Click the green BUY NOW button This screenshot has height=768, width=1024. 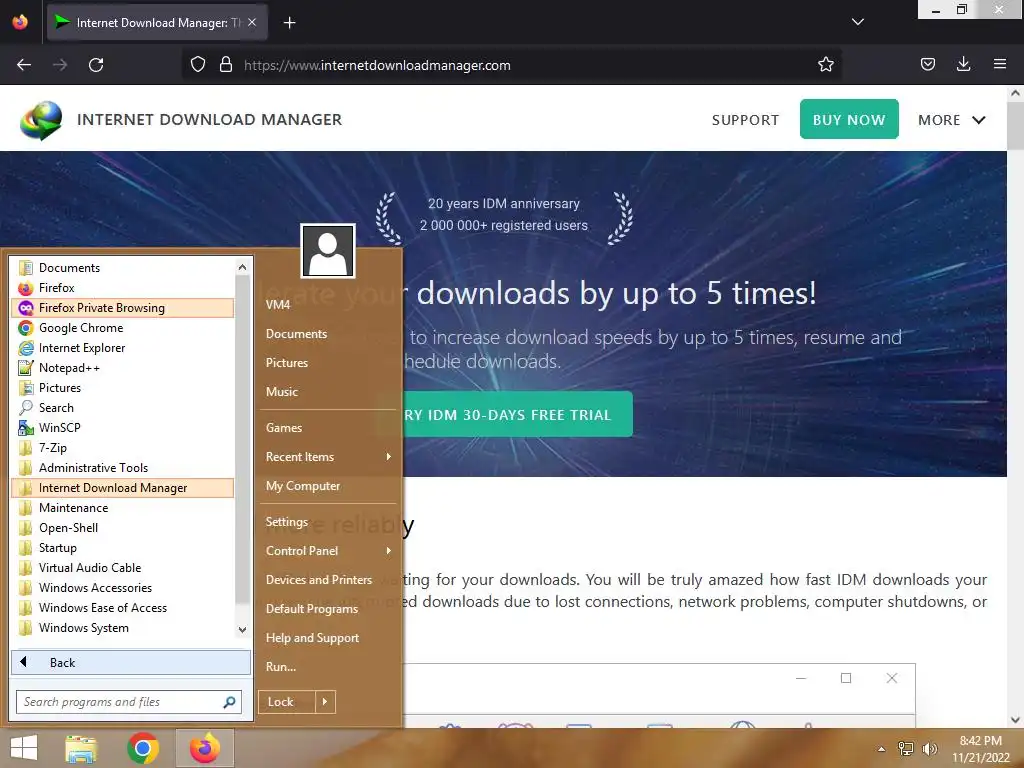tap(849, 120)
